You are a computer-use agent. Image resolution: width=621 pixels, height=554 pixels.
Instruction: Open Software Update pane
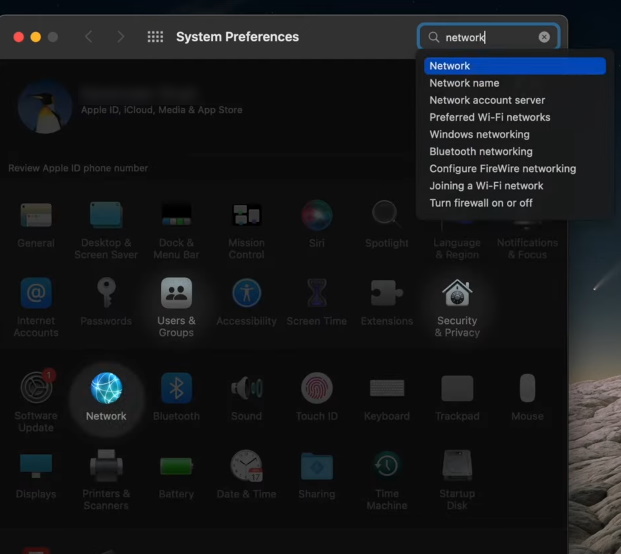pyautogui.click(x=36, y=388)
